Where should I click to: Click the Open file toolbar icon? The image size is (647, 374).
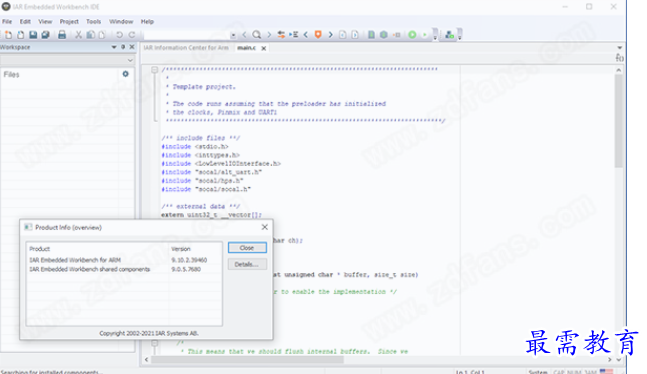coord(21,35)
